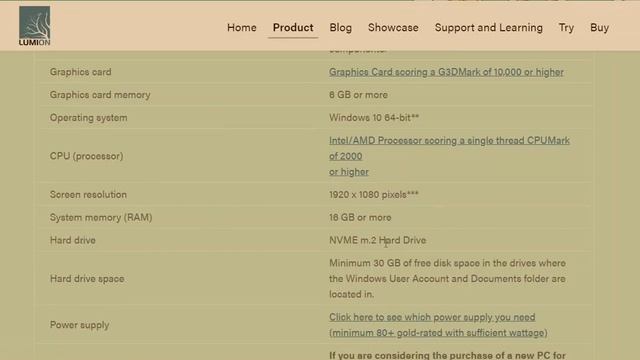Open the Showcase page
640x360 pixels.
(393, 28)
